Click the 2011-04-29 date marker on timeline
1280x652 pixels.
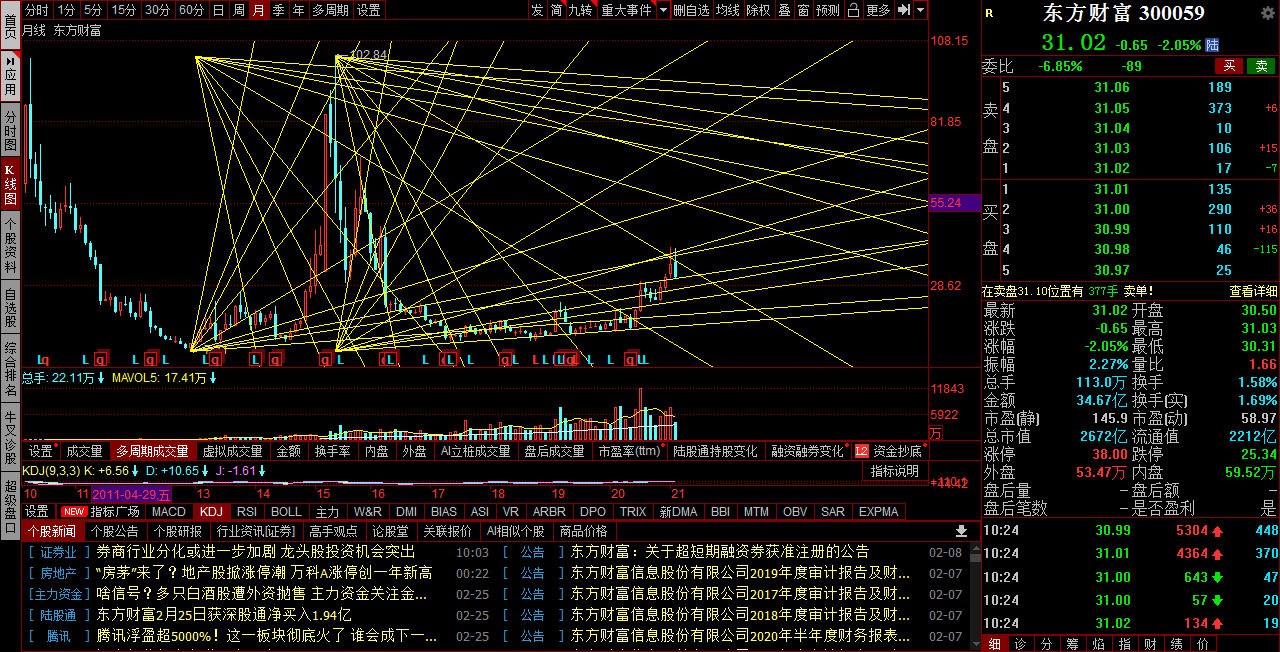click(130, 493)
